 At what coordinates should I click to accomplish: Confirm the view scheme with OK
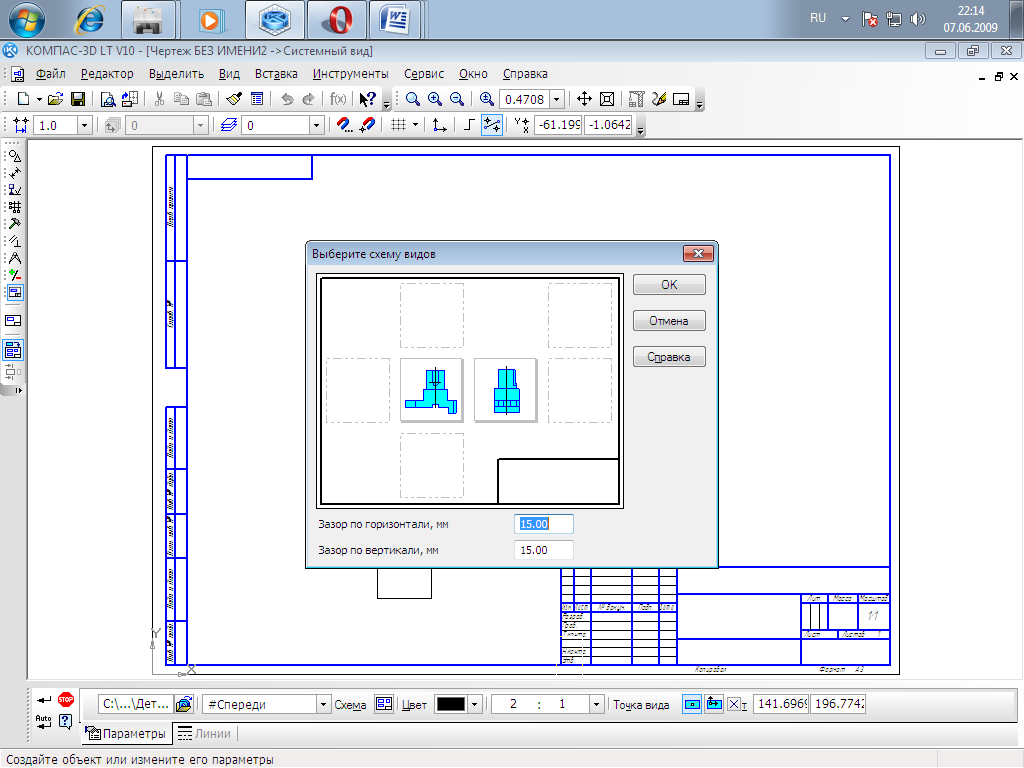pyautogui.click(x=669, y=285)
